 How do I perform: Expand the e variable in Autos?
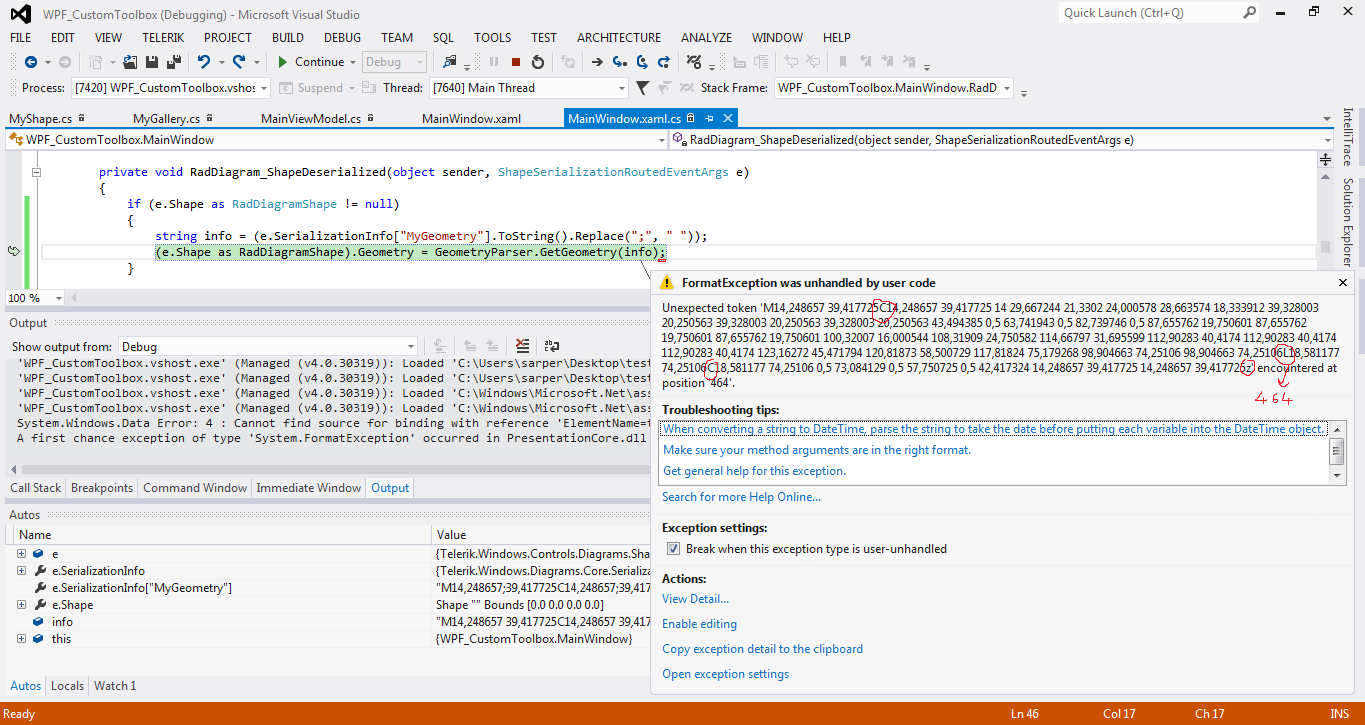22,554
